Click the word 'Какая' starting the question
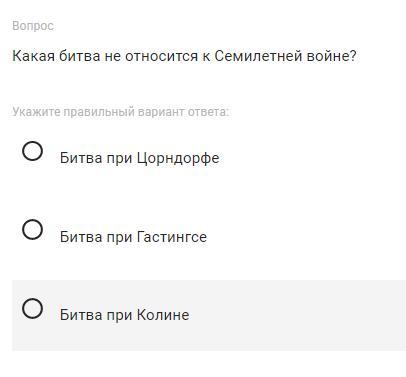Image resolution: width=406 pixels, height=377 pixels. click(x=33, y=56)
